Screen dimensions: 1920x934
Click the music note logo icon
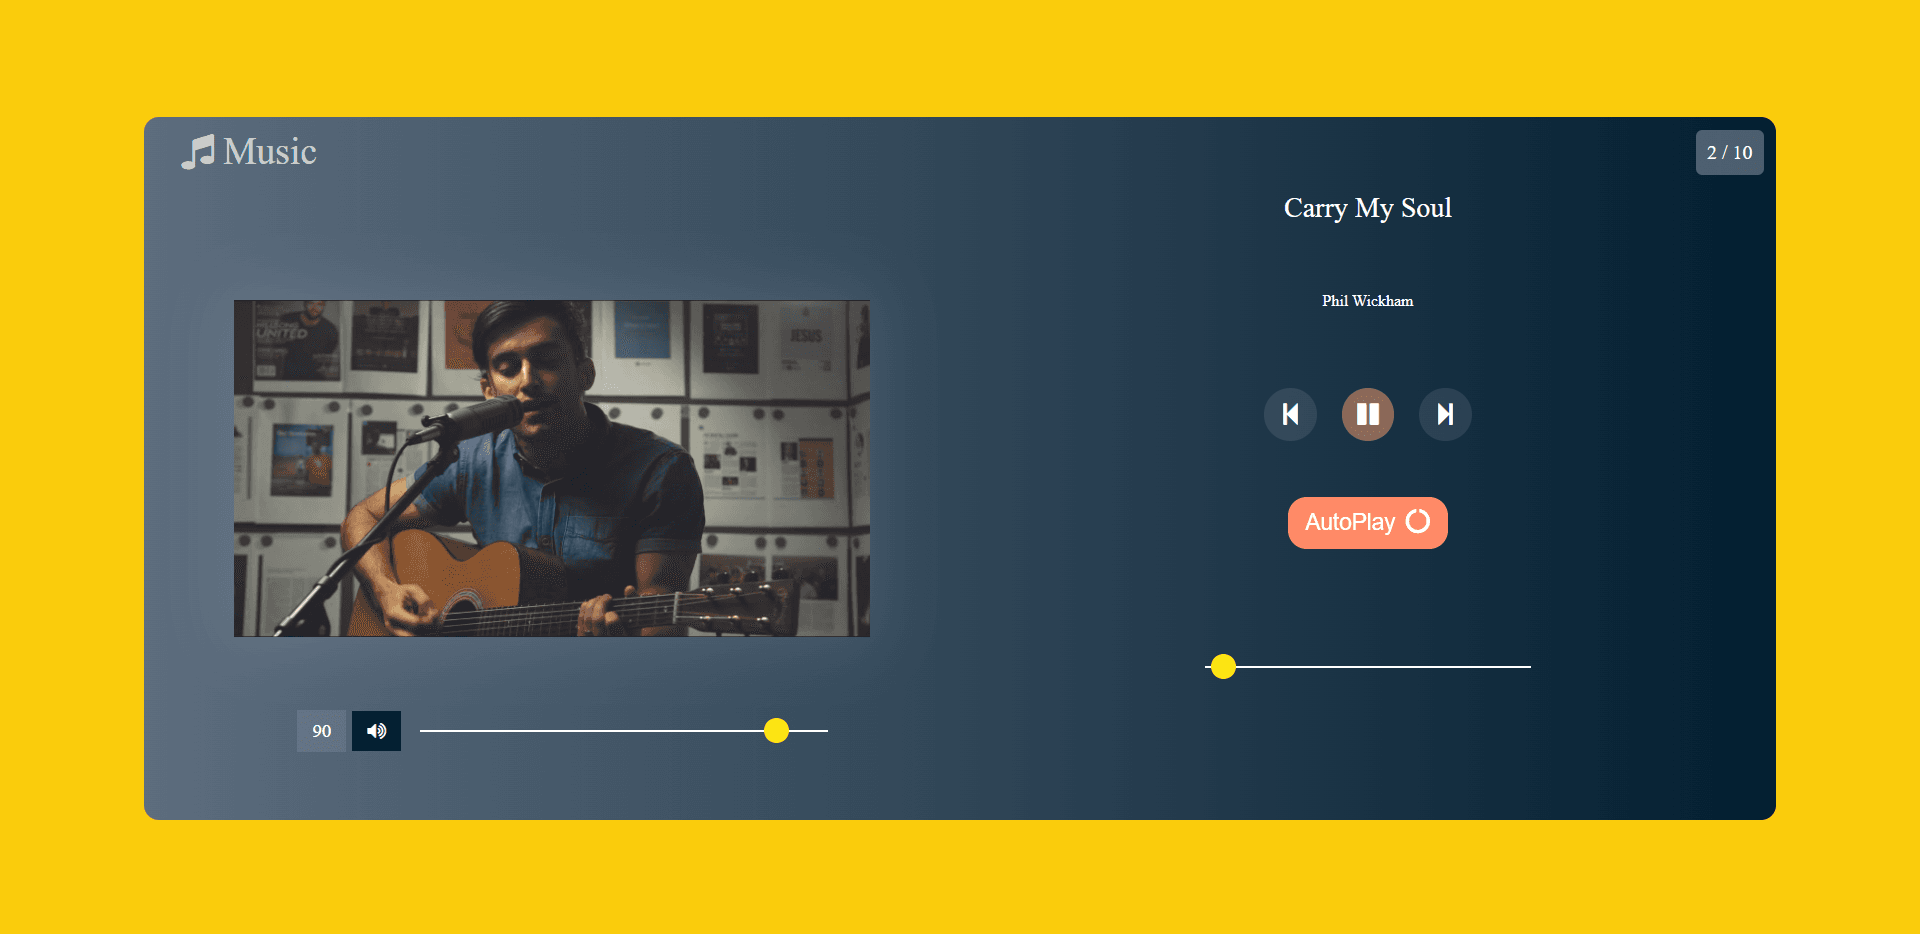tap(198, 152)
